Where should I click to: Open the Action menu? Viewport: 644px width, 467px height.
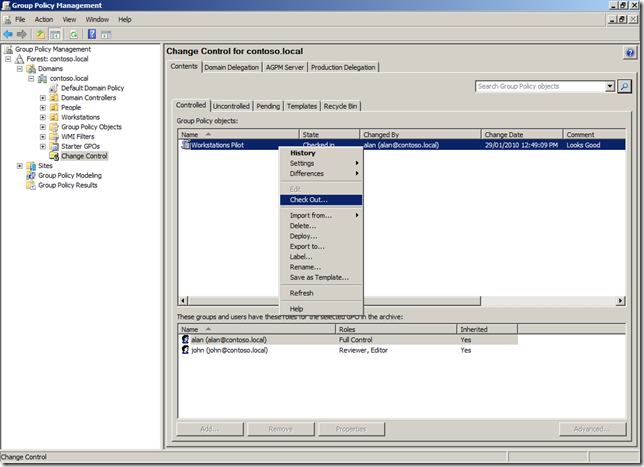click(44, 19)
